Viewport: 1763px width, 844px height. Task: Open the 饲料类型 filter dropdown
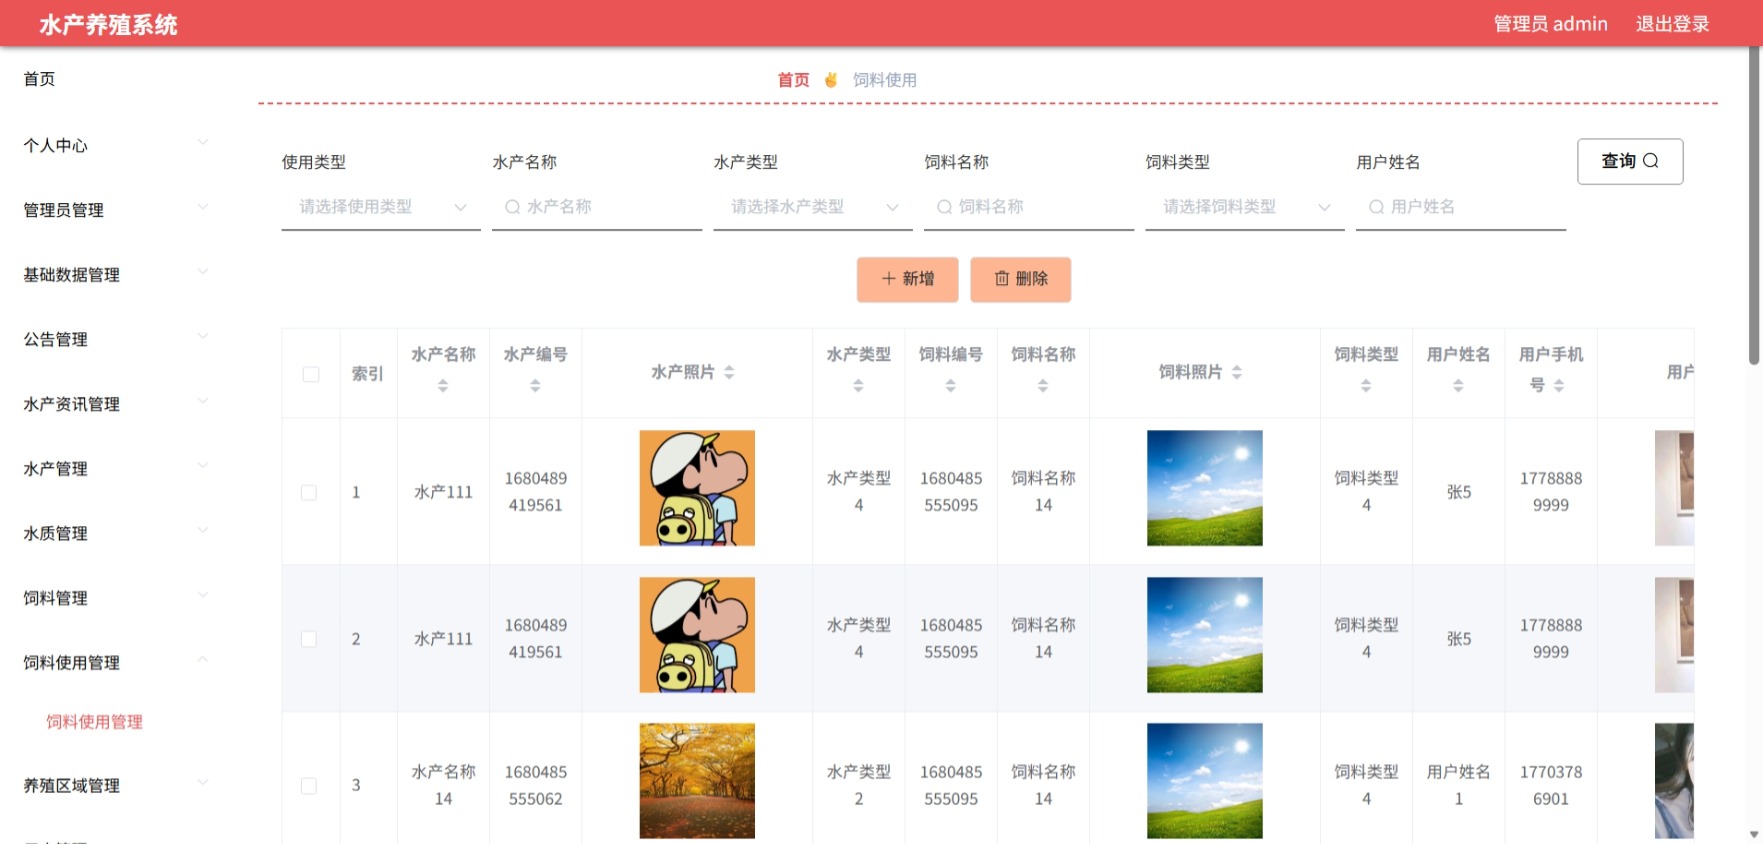point(1245,207)
